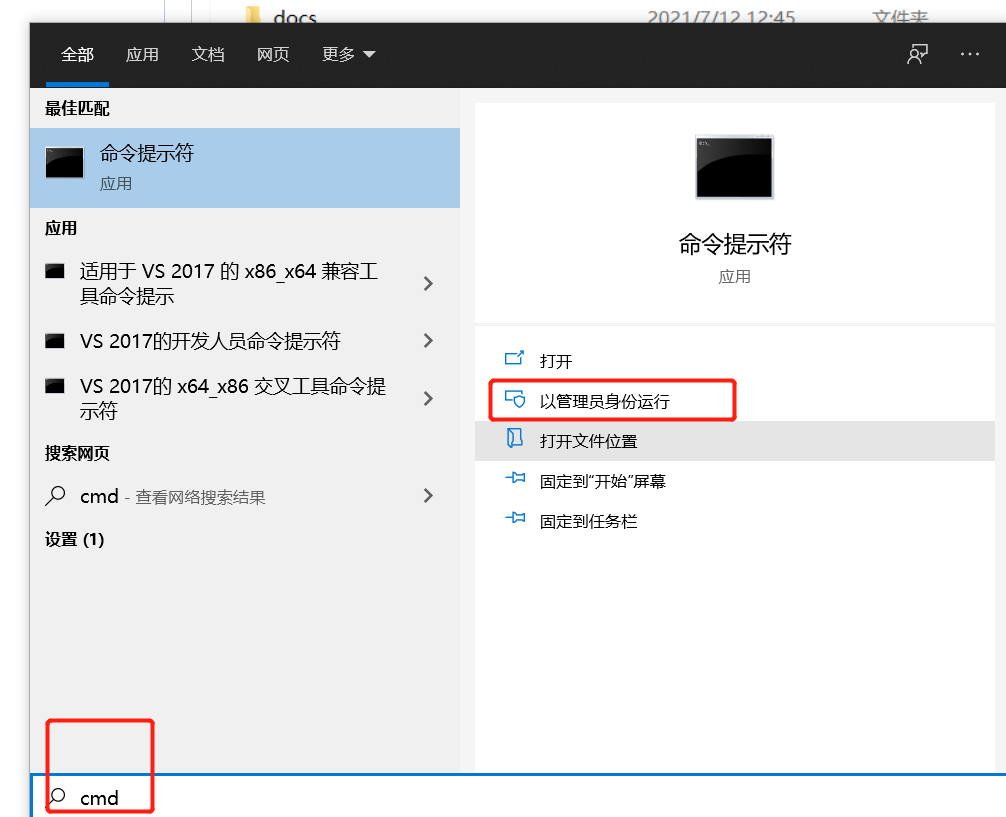Screen dimensions: 1006x817
Task: Click the 打开 icon in the action list
Action: pyautogui.click(x=515, y=358)
